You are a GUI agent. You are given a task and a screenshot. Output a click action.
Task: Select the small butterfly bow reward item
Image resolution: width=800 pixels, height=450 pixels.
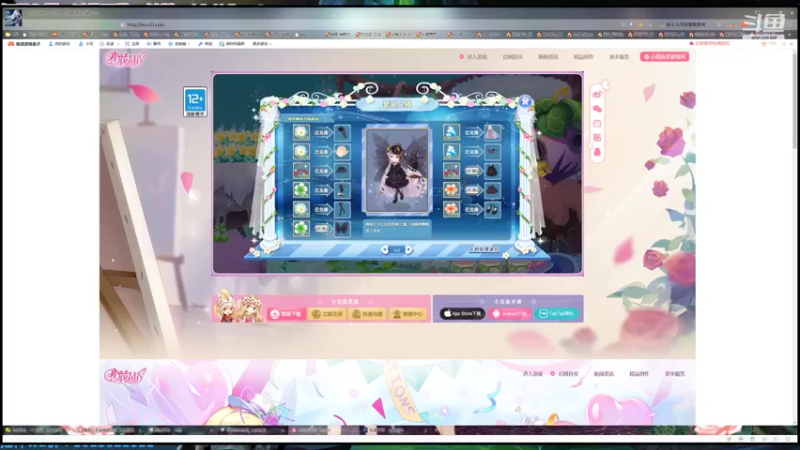tap(492, 152)
